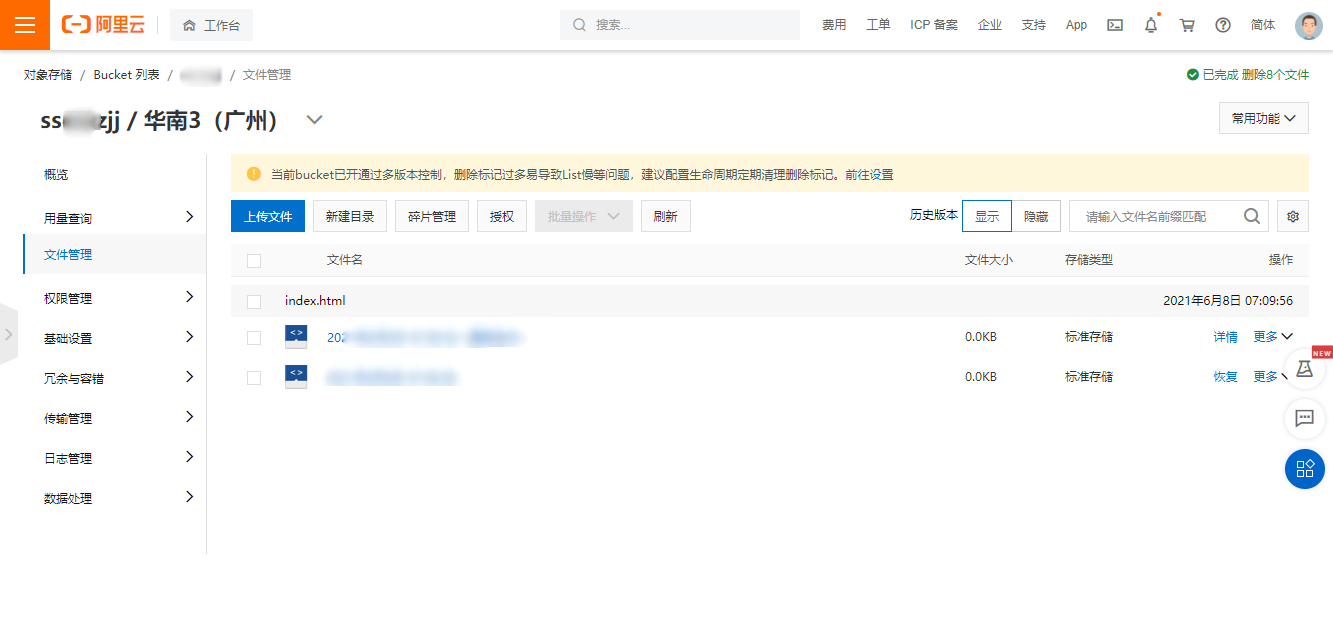1333x617 pixels.
Task: Go to Bucket 列表 breadcrumb
Action: click(127, 75)
